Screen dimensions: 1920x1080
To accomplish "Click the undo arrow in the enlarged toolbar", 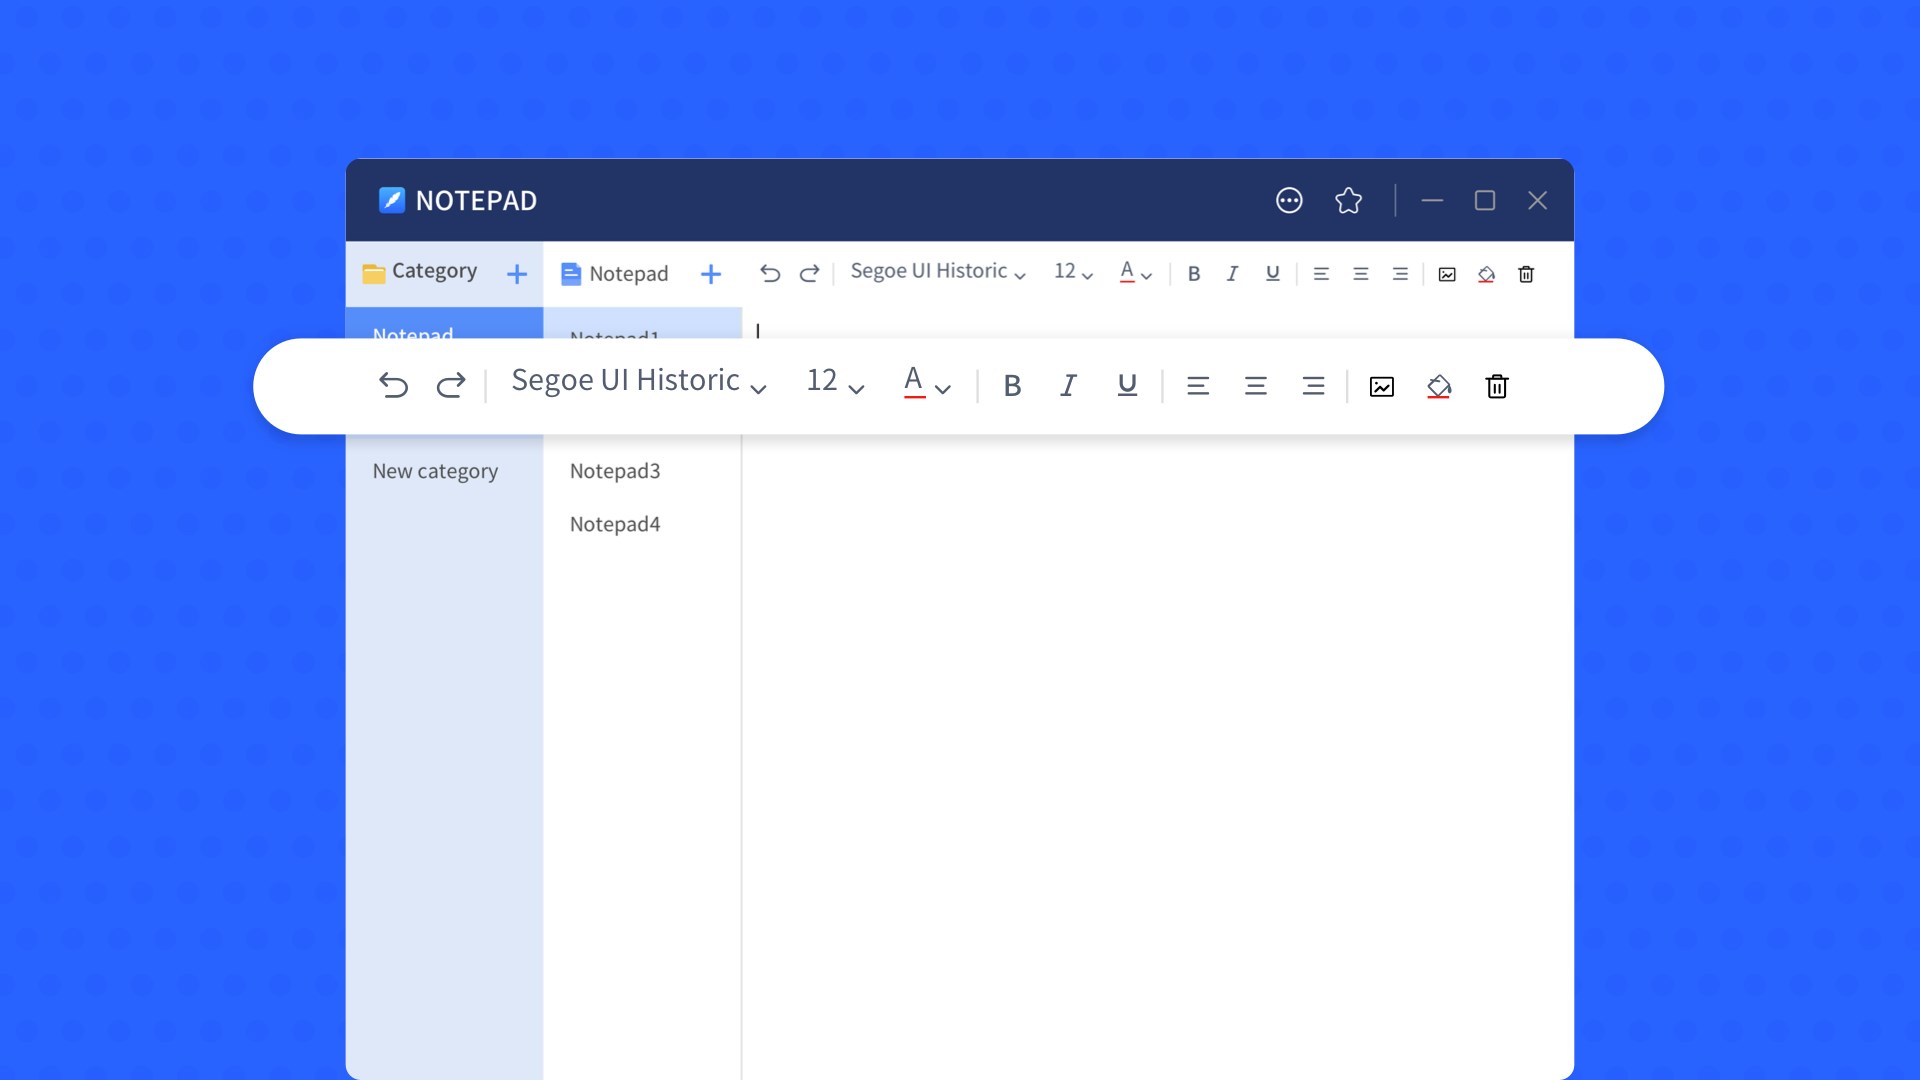I will click(x=393, y=385).
